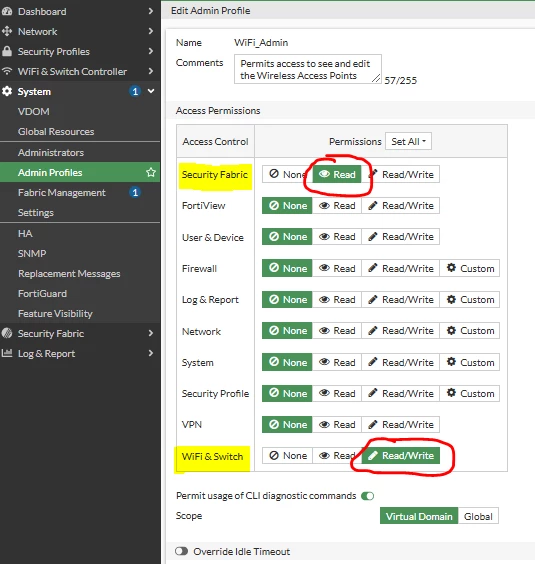Open FortiGuard page
Viewport: 535px width, 564px height.
tap(42, 294)
